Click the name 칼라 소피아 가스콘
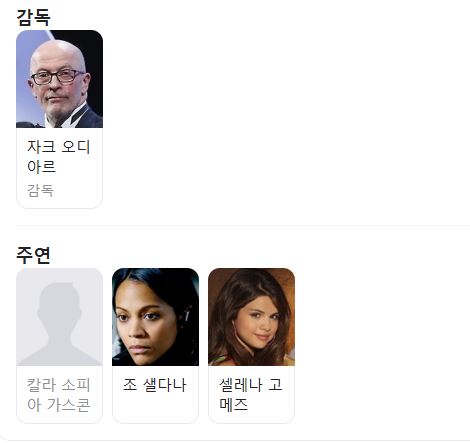Screen dimensions: 470x443 tap(59, 395)
